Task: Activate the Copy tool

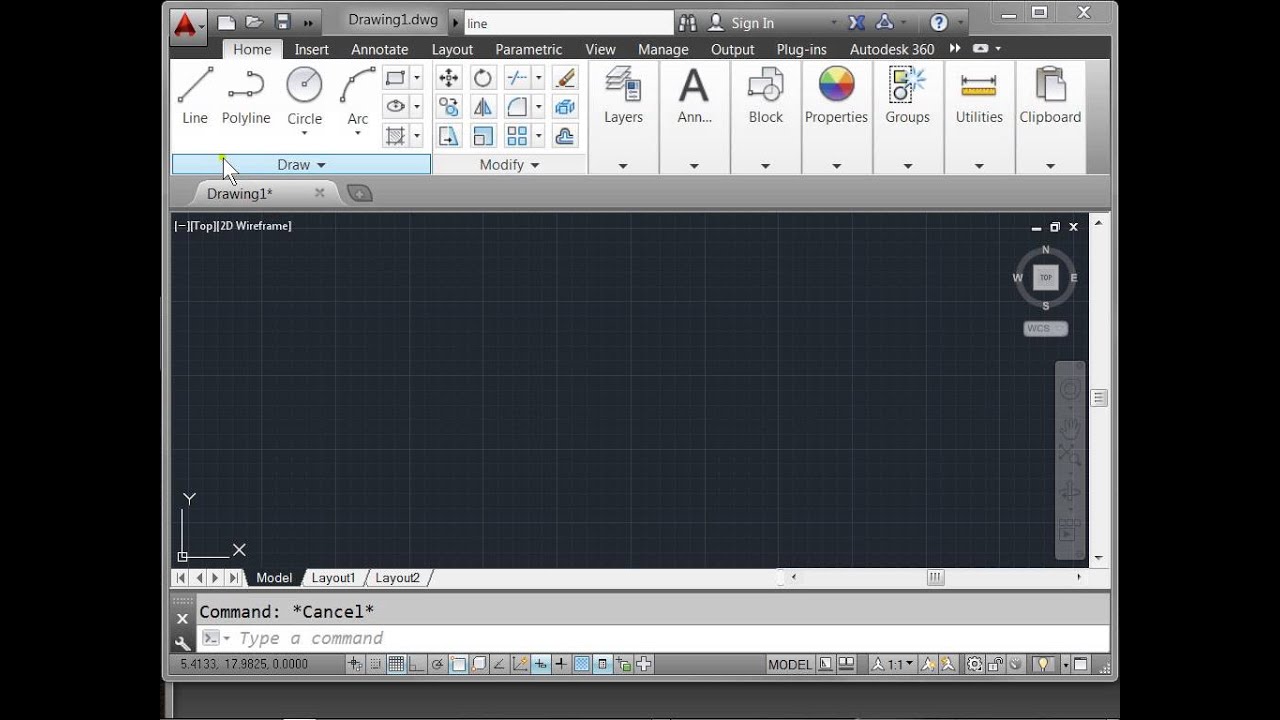Action: coord(448,107)
